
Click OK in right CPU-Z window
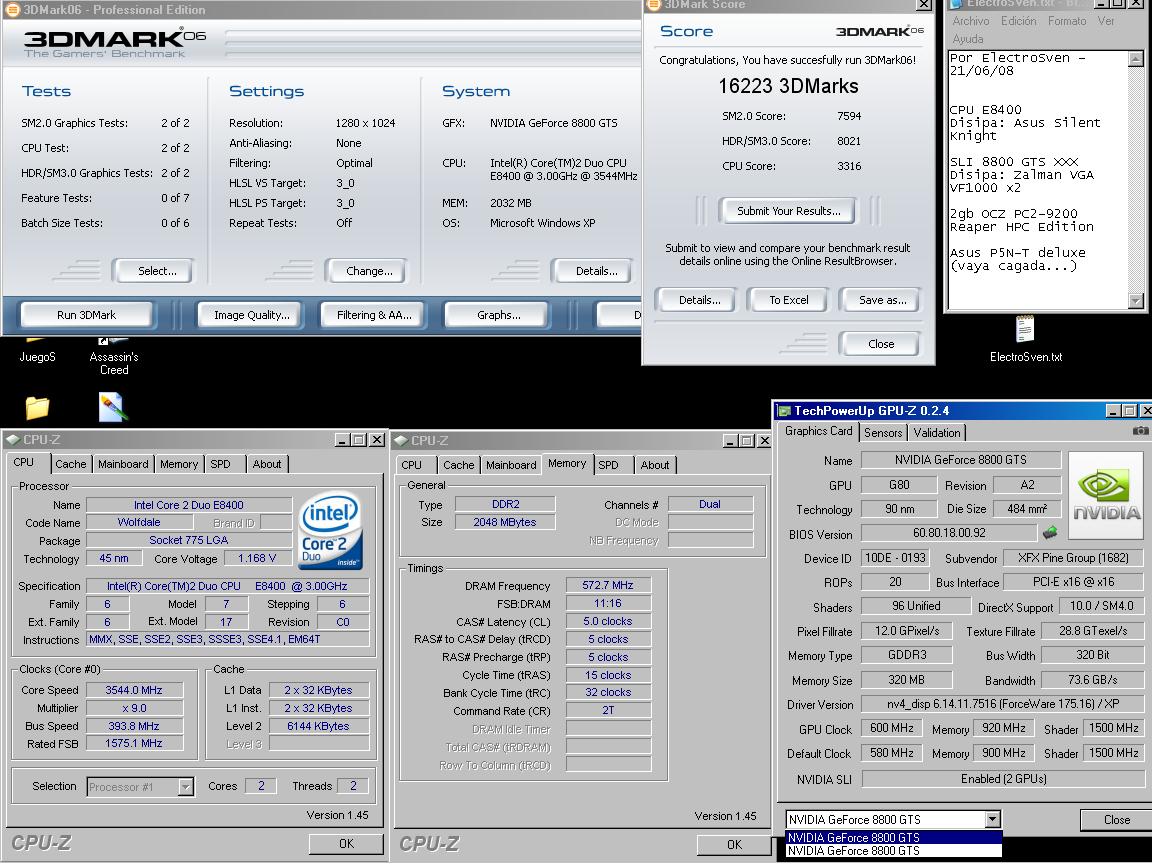(x=734, y=845)
